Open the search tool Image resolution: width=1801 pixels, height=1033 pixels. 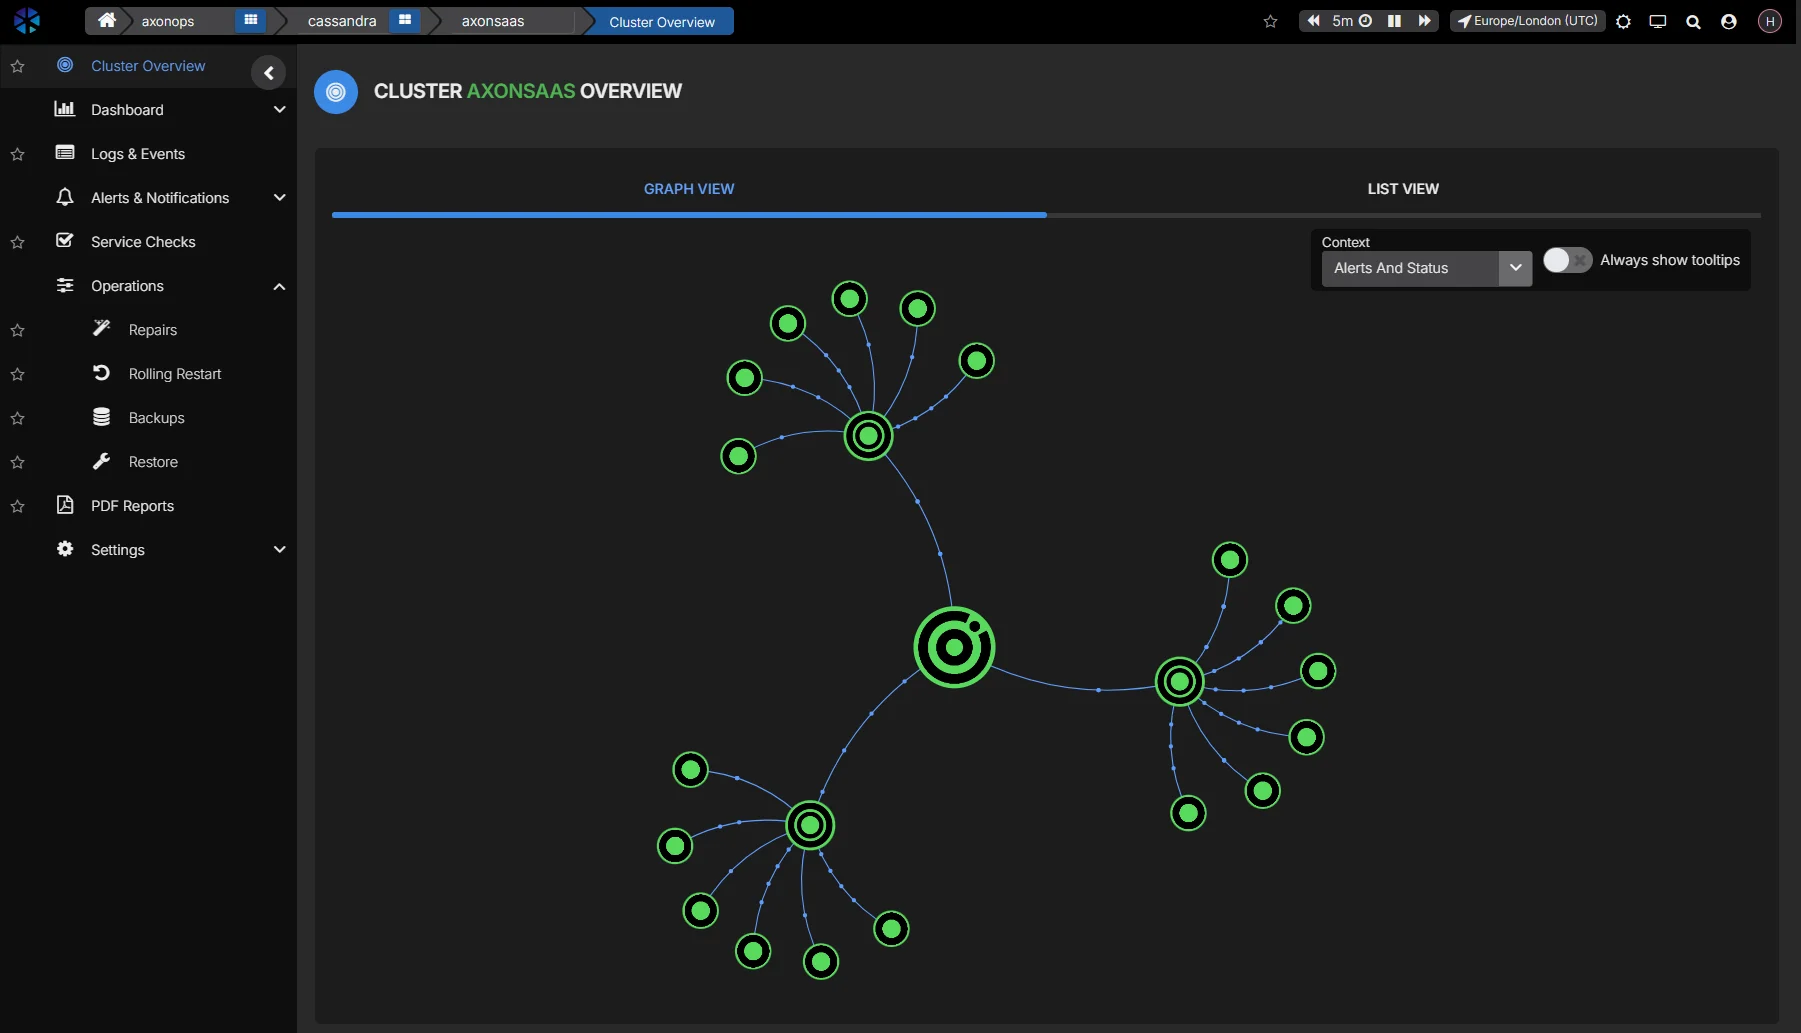coord(1693,21)
